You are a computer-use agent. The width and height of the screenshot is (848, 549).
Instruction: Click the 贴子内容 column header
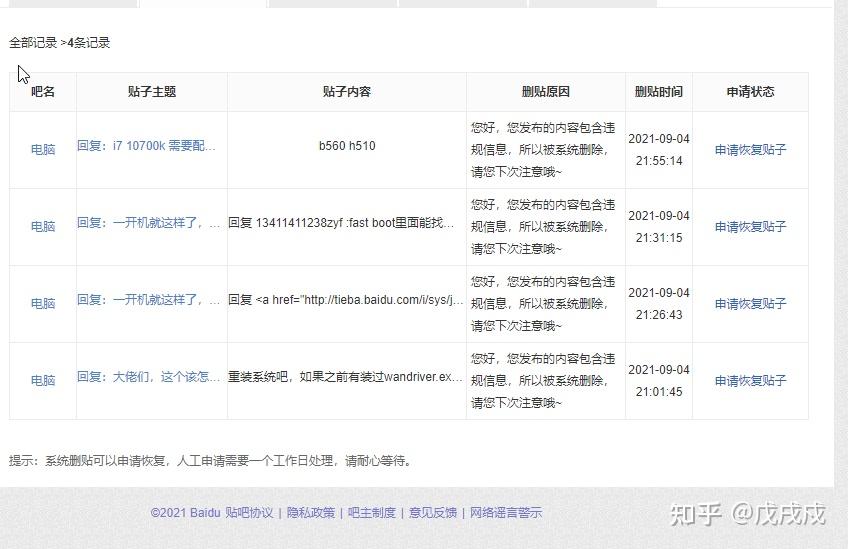point(347,92)
